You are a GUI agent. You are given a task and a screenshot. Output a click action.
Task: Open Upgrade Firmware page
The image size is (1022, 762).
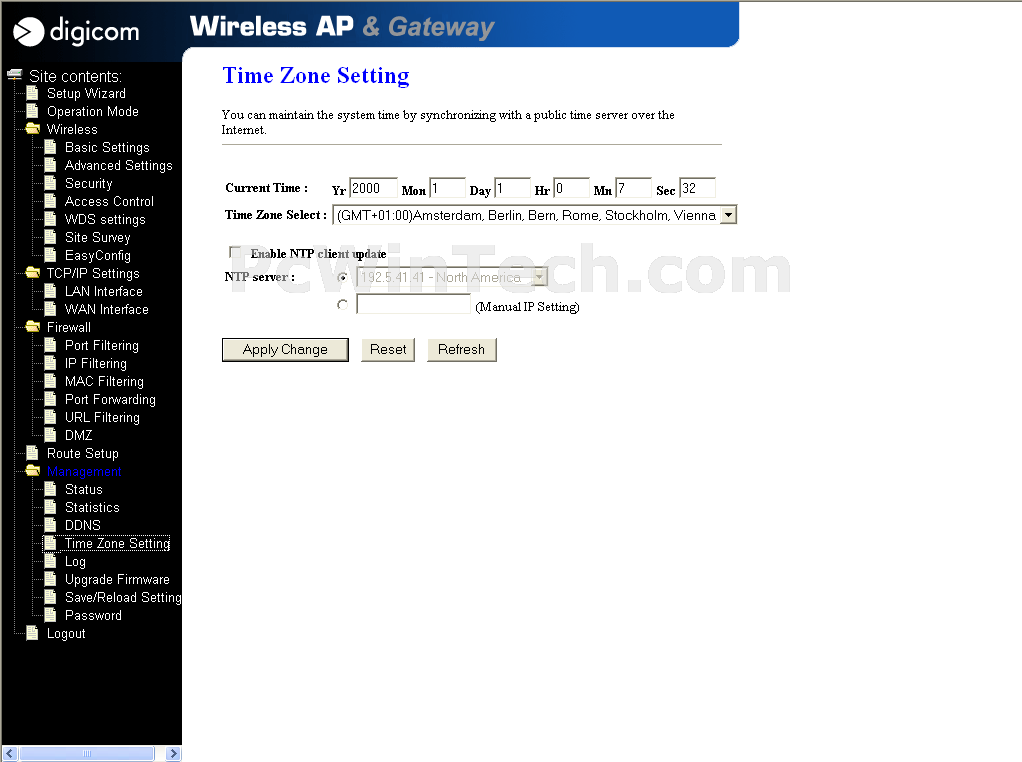point(117,579)
